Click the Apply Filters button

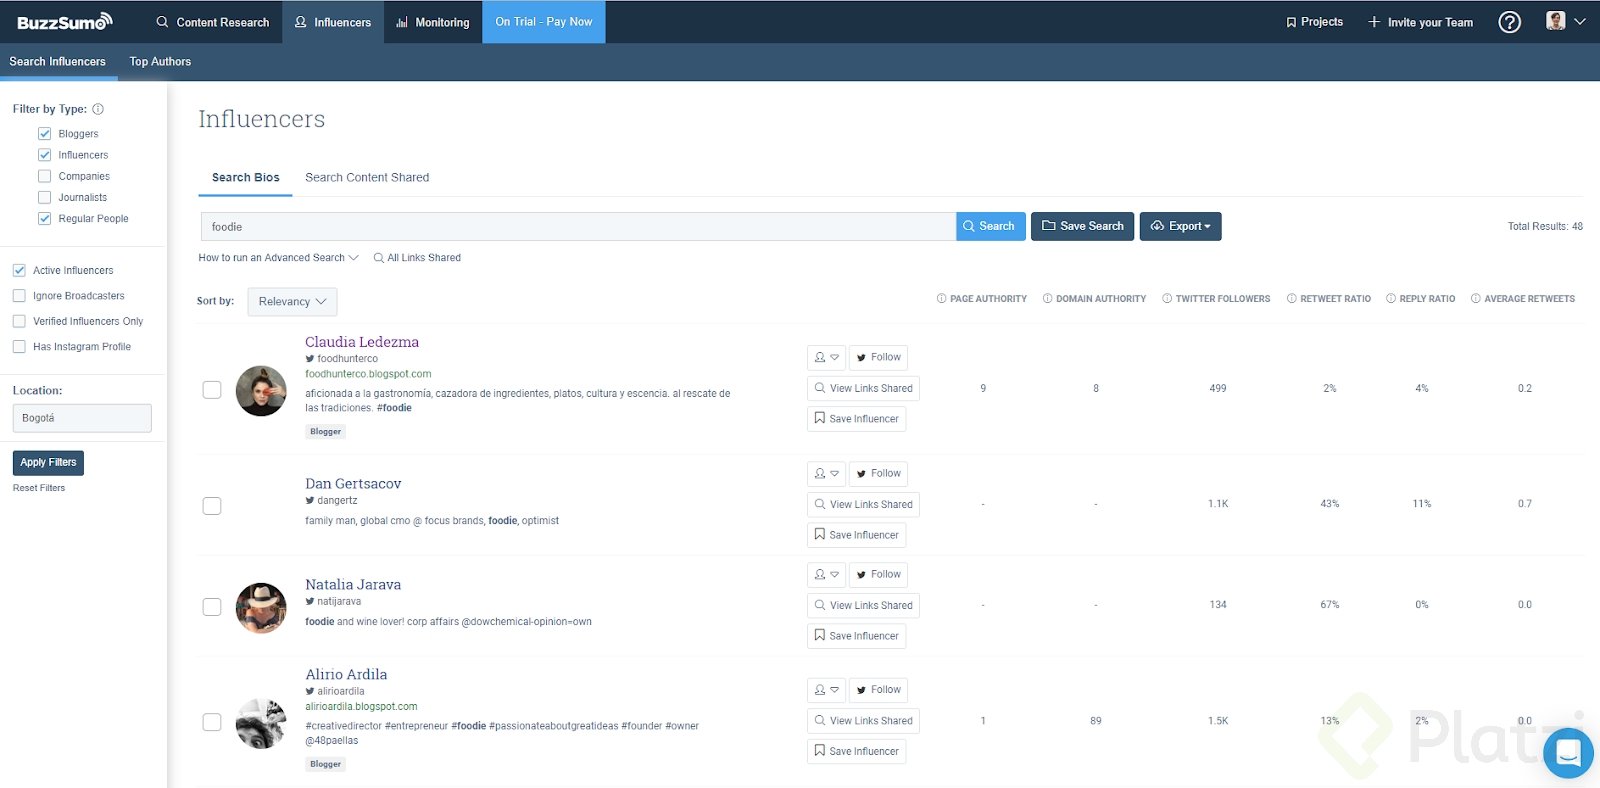point(48,463)
